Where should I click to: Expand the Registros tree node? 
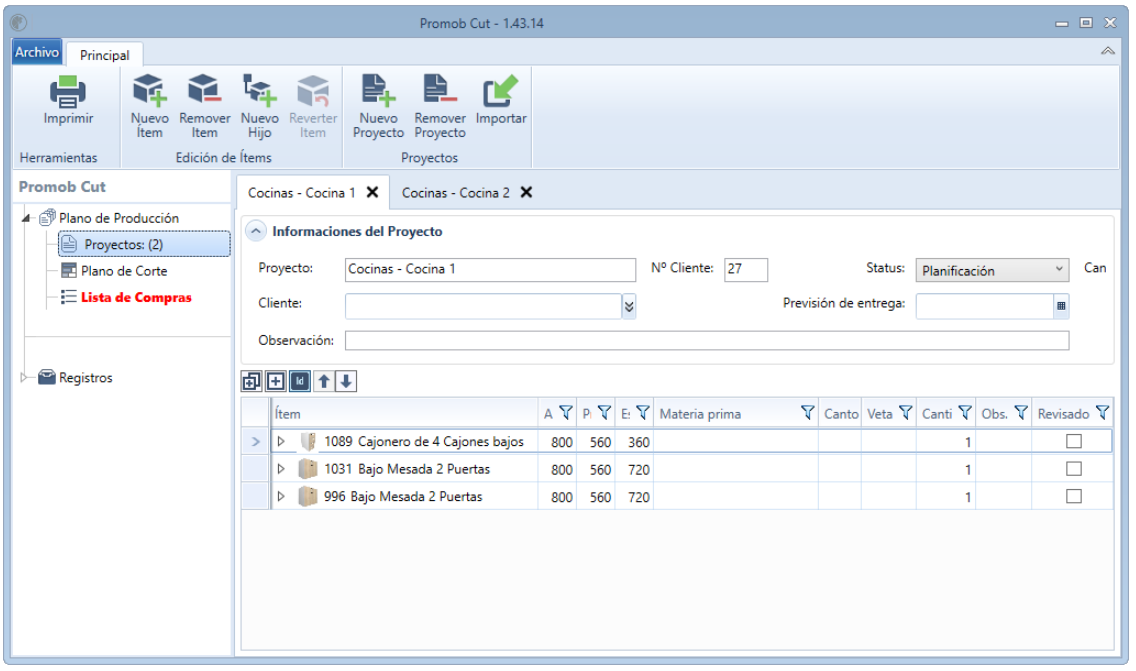coord(24,378)
